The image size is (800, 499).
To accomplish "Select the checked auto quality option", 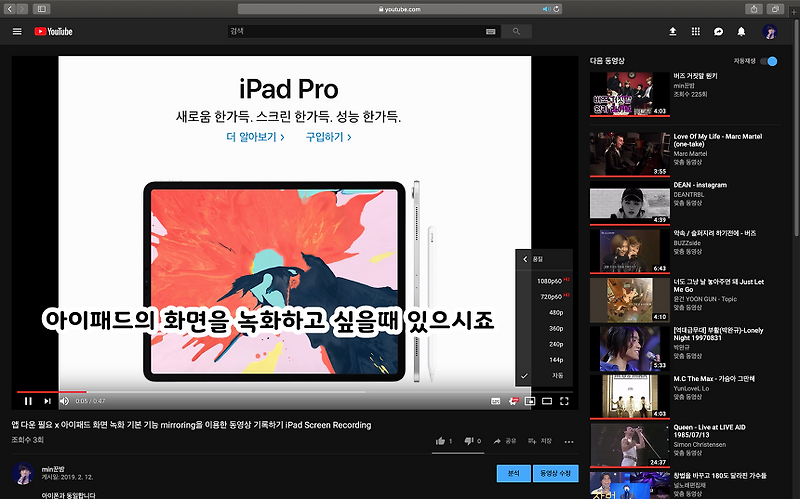I will pyautogui.click(x=544, y=376).
